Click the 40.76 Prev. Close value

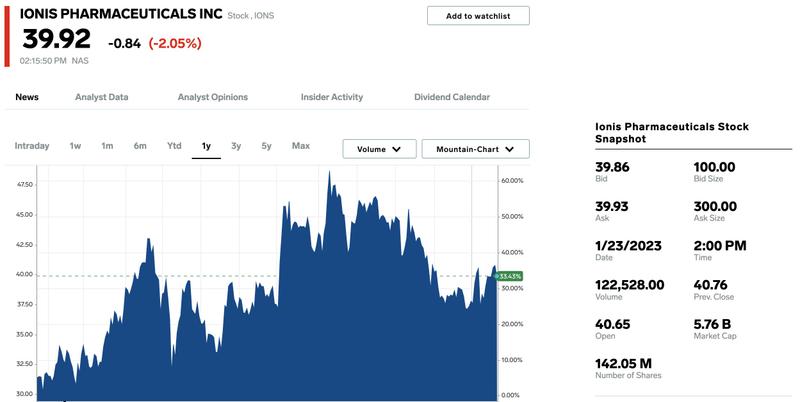point(710,285)
